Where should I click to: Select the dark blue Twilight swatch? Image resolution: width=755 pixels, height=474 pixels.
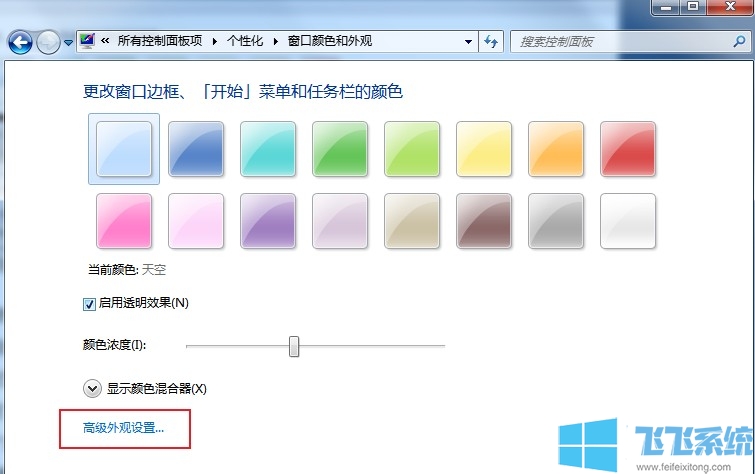[196, 149]
